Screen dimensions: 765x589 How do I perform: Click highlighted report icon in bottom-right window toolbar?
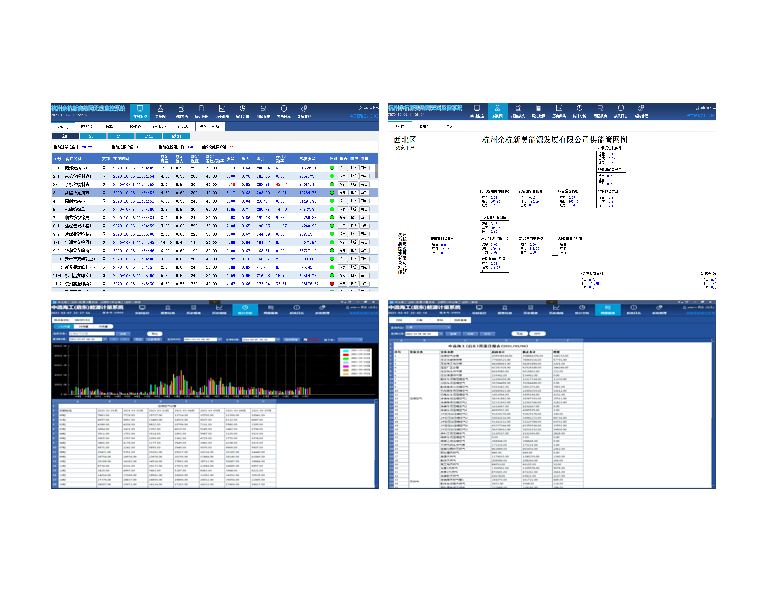[607, 309]
